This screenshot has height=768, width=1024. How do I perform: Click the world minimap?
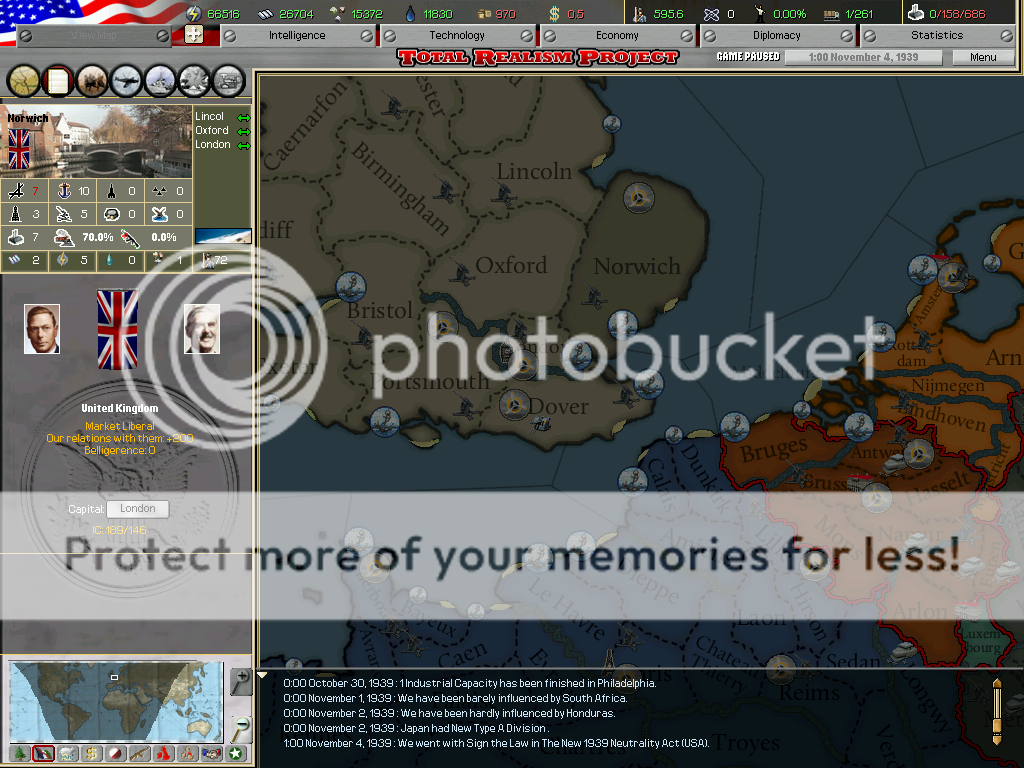tap(115, 700)
